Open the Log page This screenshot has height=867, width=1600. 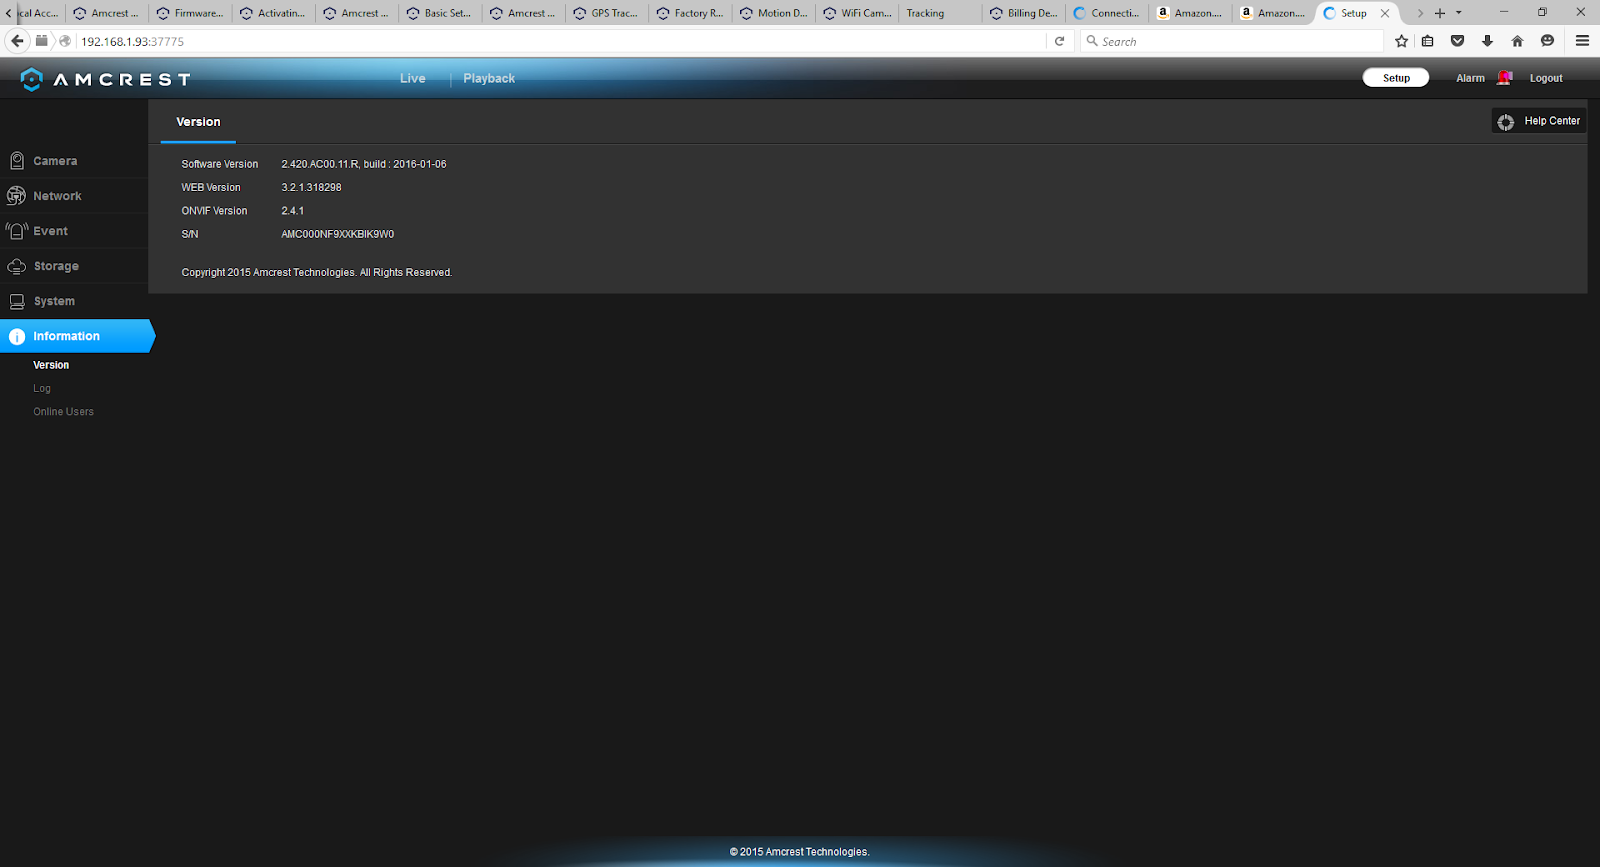42,389
